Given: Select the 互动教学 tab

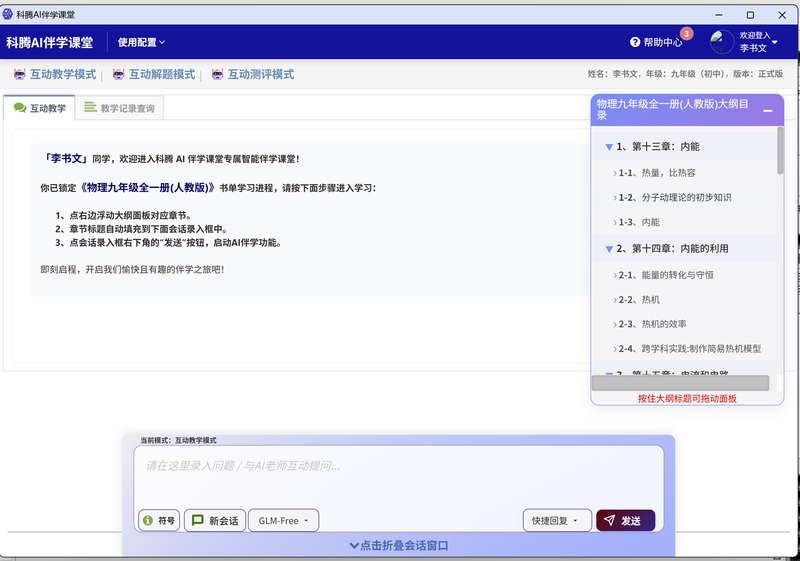Looking at the screenshot, I should click(x=40, y=108).
